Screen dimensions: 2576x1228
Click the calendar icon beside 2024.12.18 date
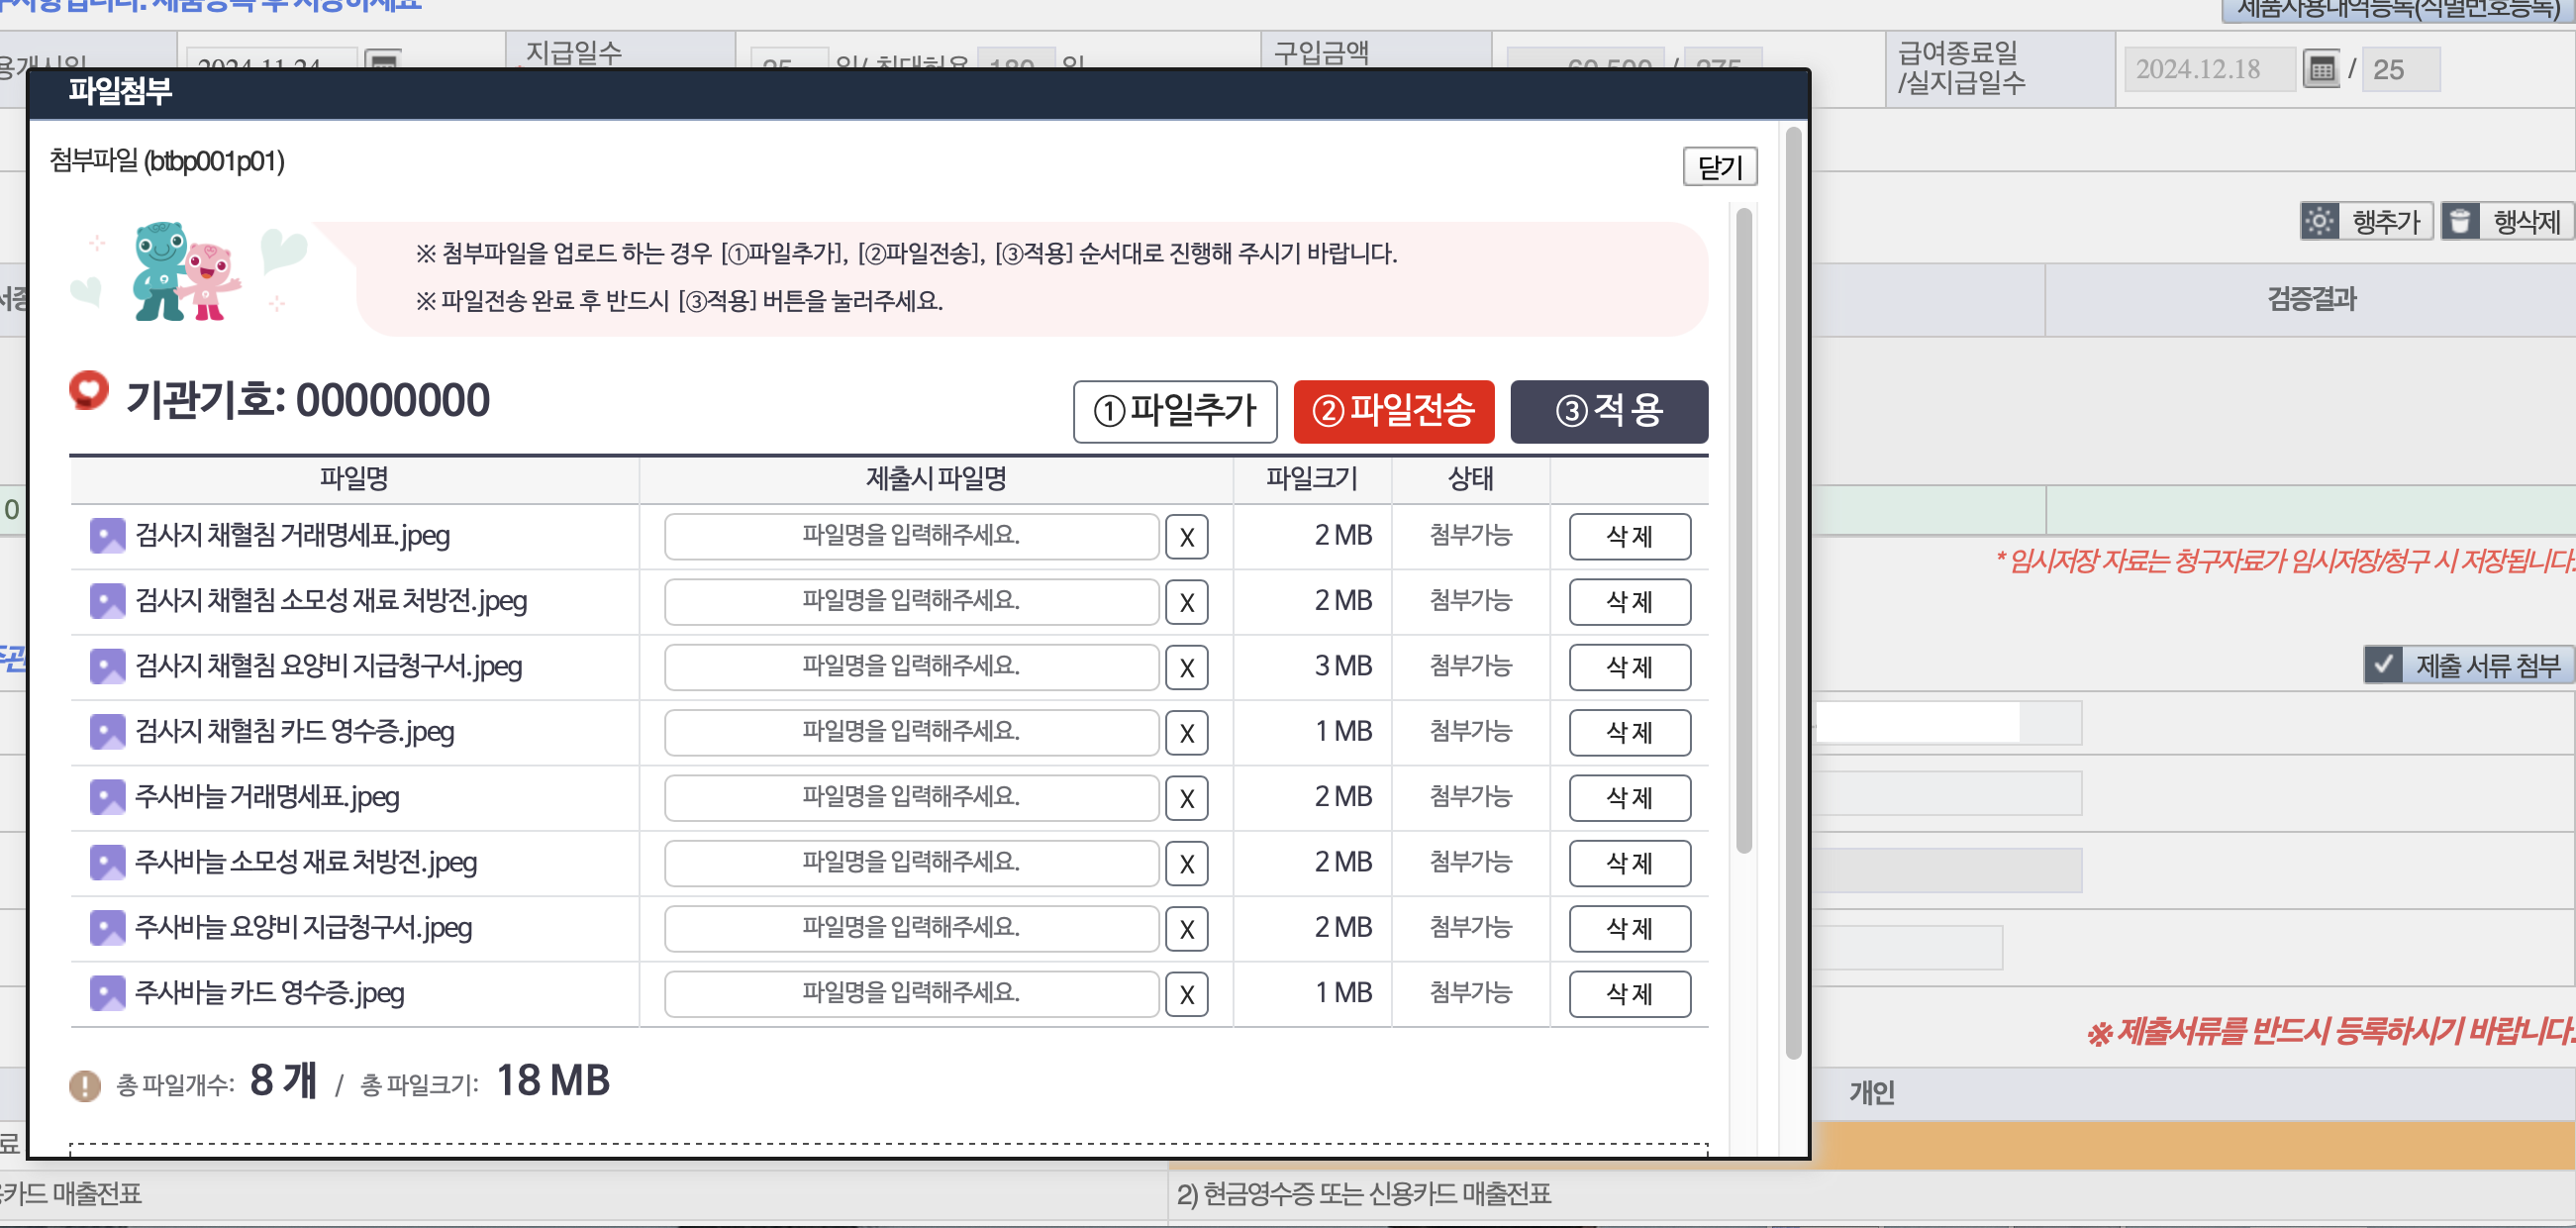[2320, 69]
